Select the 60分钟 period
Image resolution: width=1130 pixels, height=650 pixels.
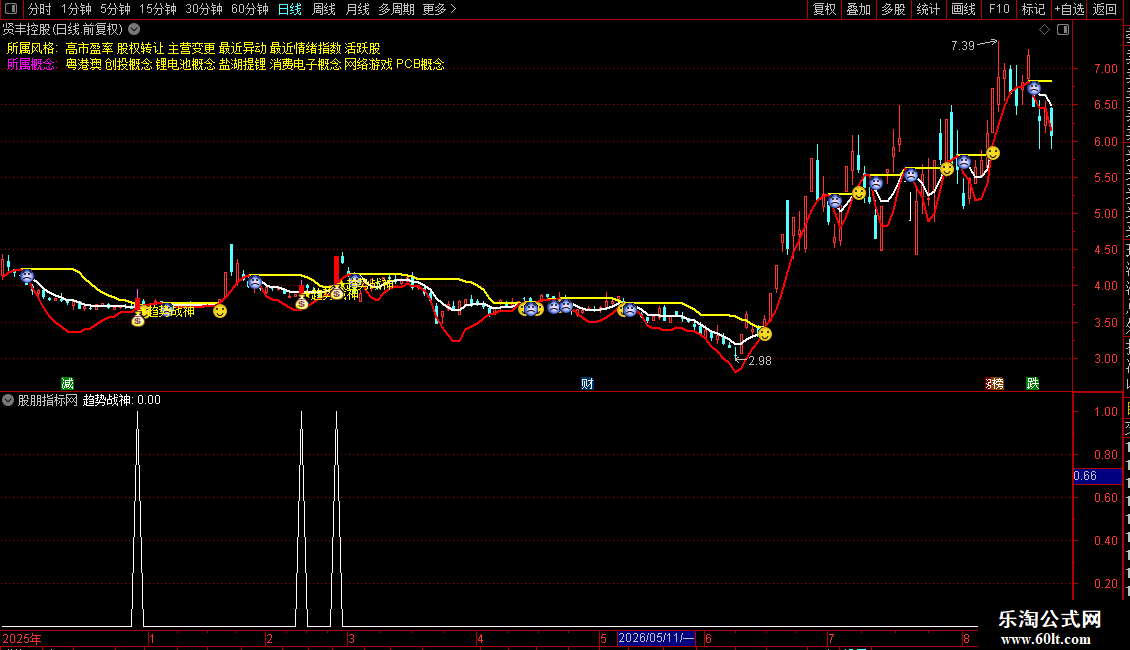tap(250, 9)
